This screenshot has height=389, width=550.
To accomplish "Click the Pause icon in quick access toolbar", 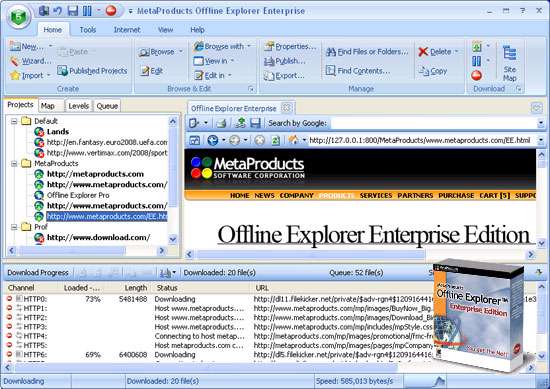I will tap(87, 11).
